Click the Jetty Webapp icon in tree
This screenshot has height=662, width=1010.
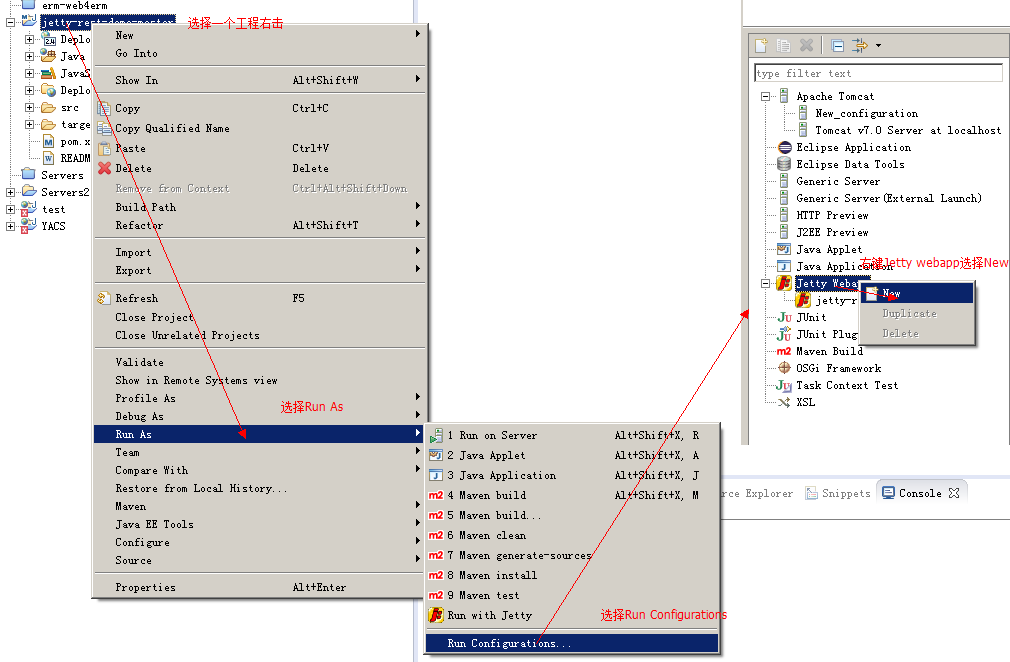[x=784, y=283]
